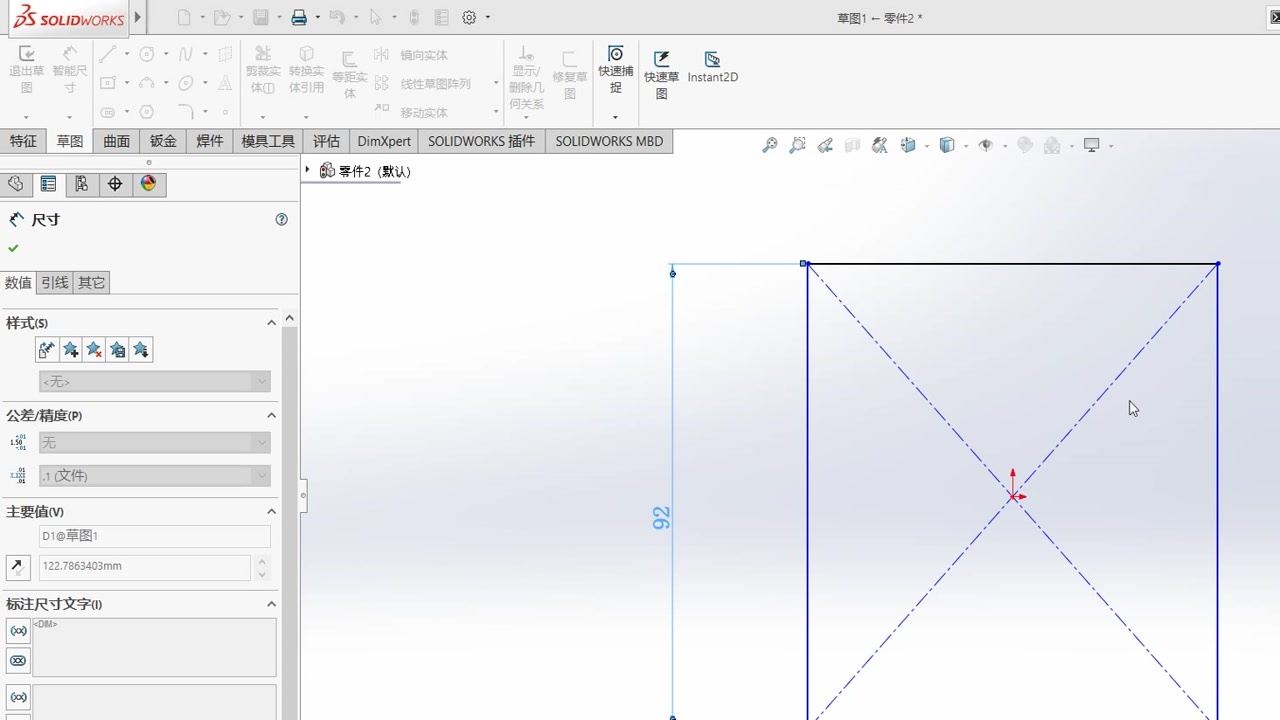Open the 评估 ribbon tab

pyautogui.click(x=326, y=141)
